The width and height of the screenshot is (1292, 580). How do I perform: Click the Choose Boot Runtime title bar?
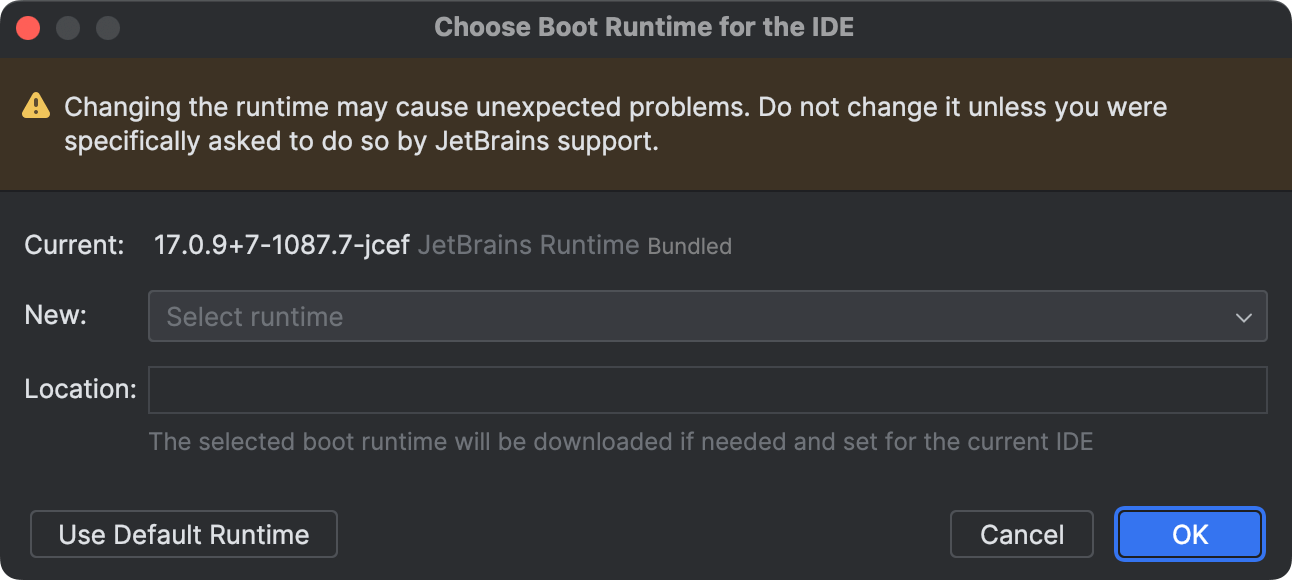pyautogui.click(x=644, y=27)
